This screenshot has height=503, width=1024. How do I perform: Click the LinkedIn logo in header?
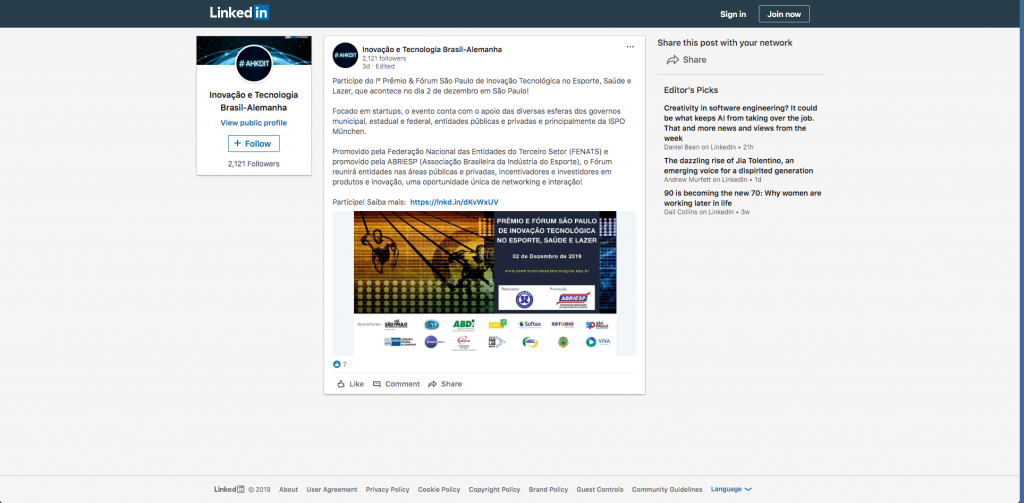point(240,13)
